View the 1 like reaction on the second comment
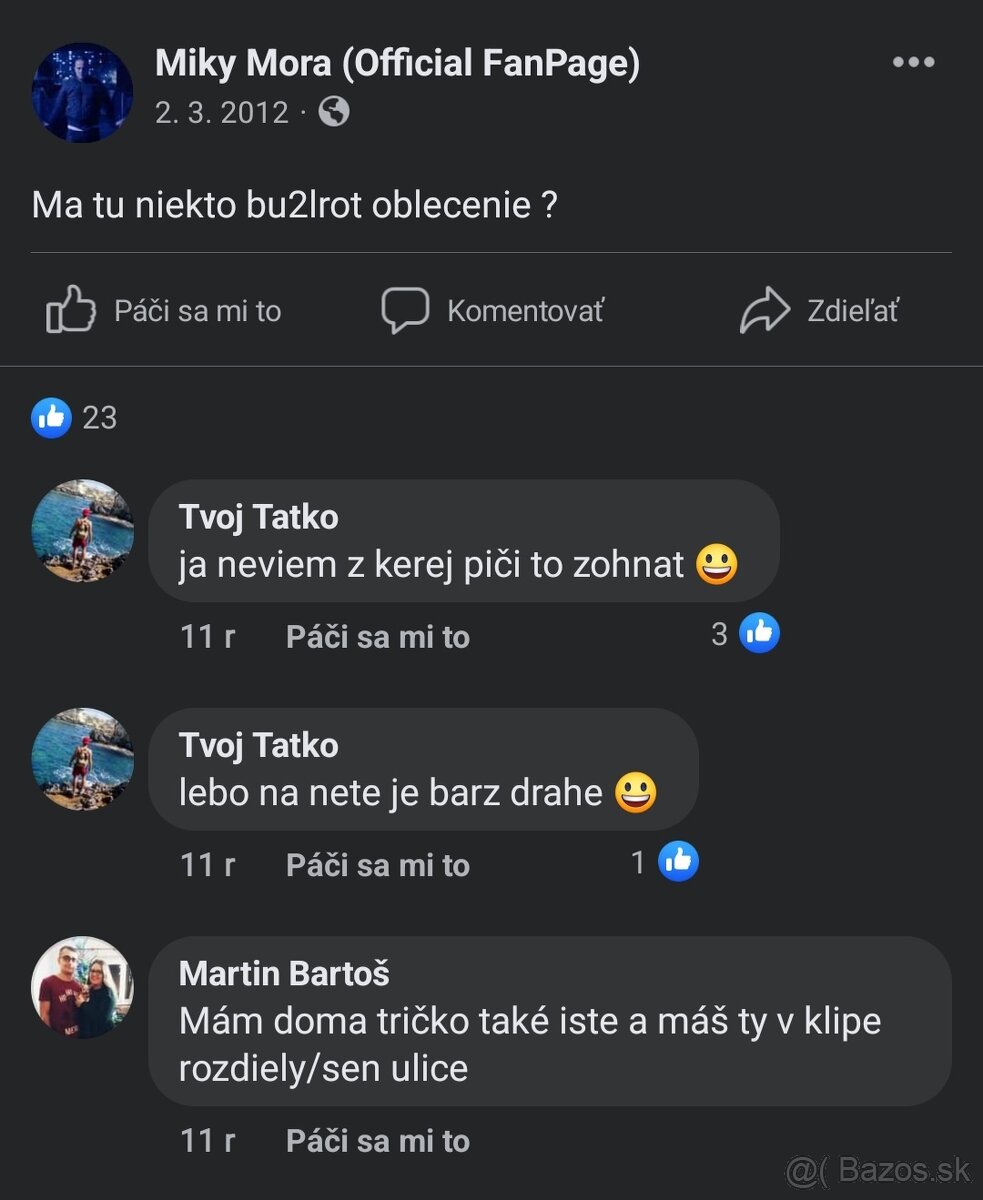Viewport: 983px width, 1200px height. point(677,862)
